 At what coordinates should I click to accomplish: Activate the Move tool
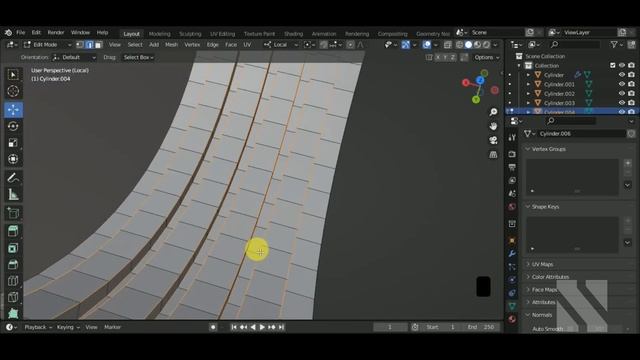(13, 110)
